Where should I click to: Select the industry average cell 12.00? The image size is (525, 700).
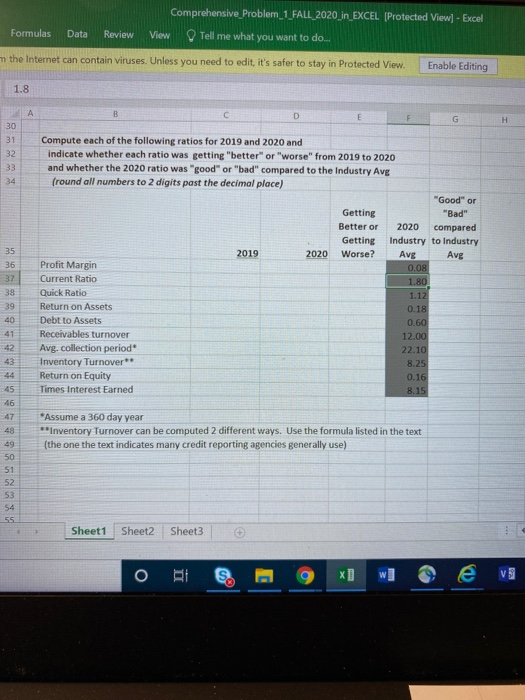[407, 336]
